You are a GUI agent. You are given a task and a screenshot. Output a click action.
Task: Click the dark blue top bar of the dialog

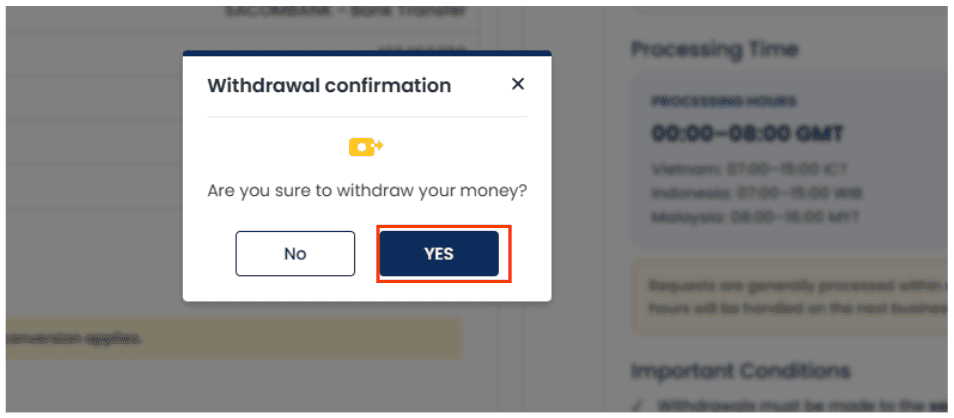(367, 54)
